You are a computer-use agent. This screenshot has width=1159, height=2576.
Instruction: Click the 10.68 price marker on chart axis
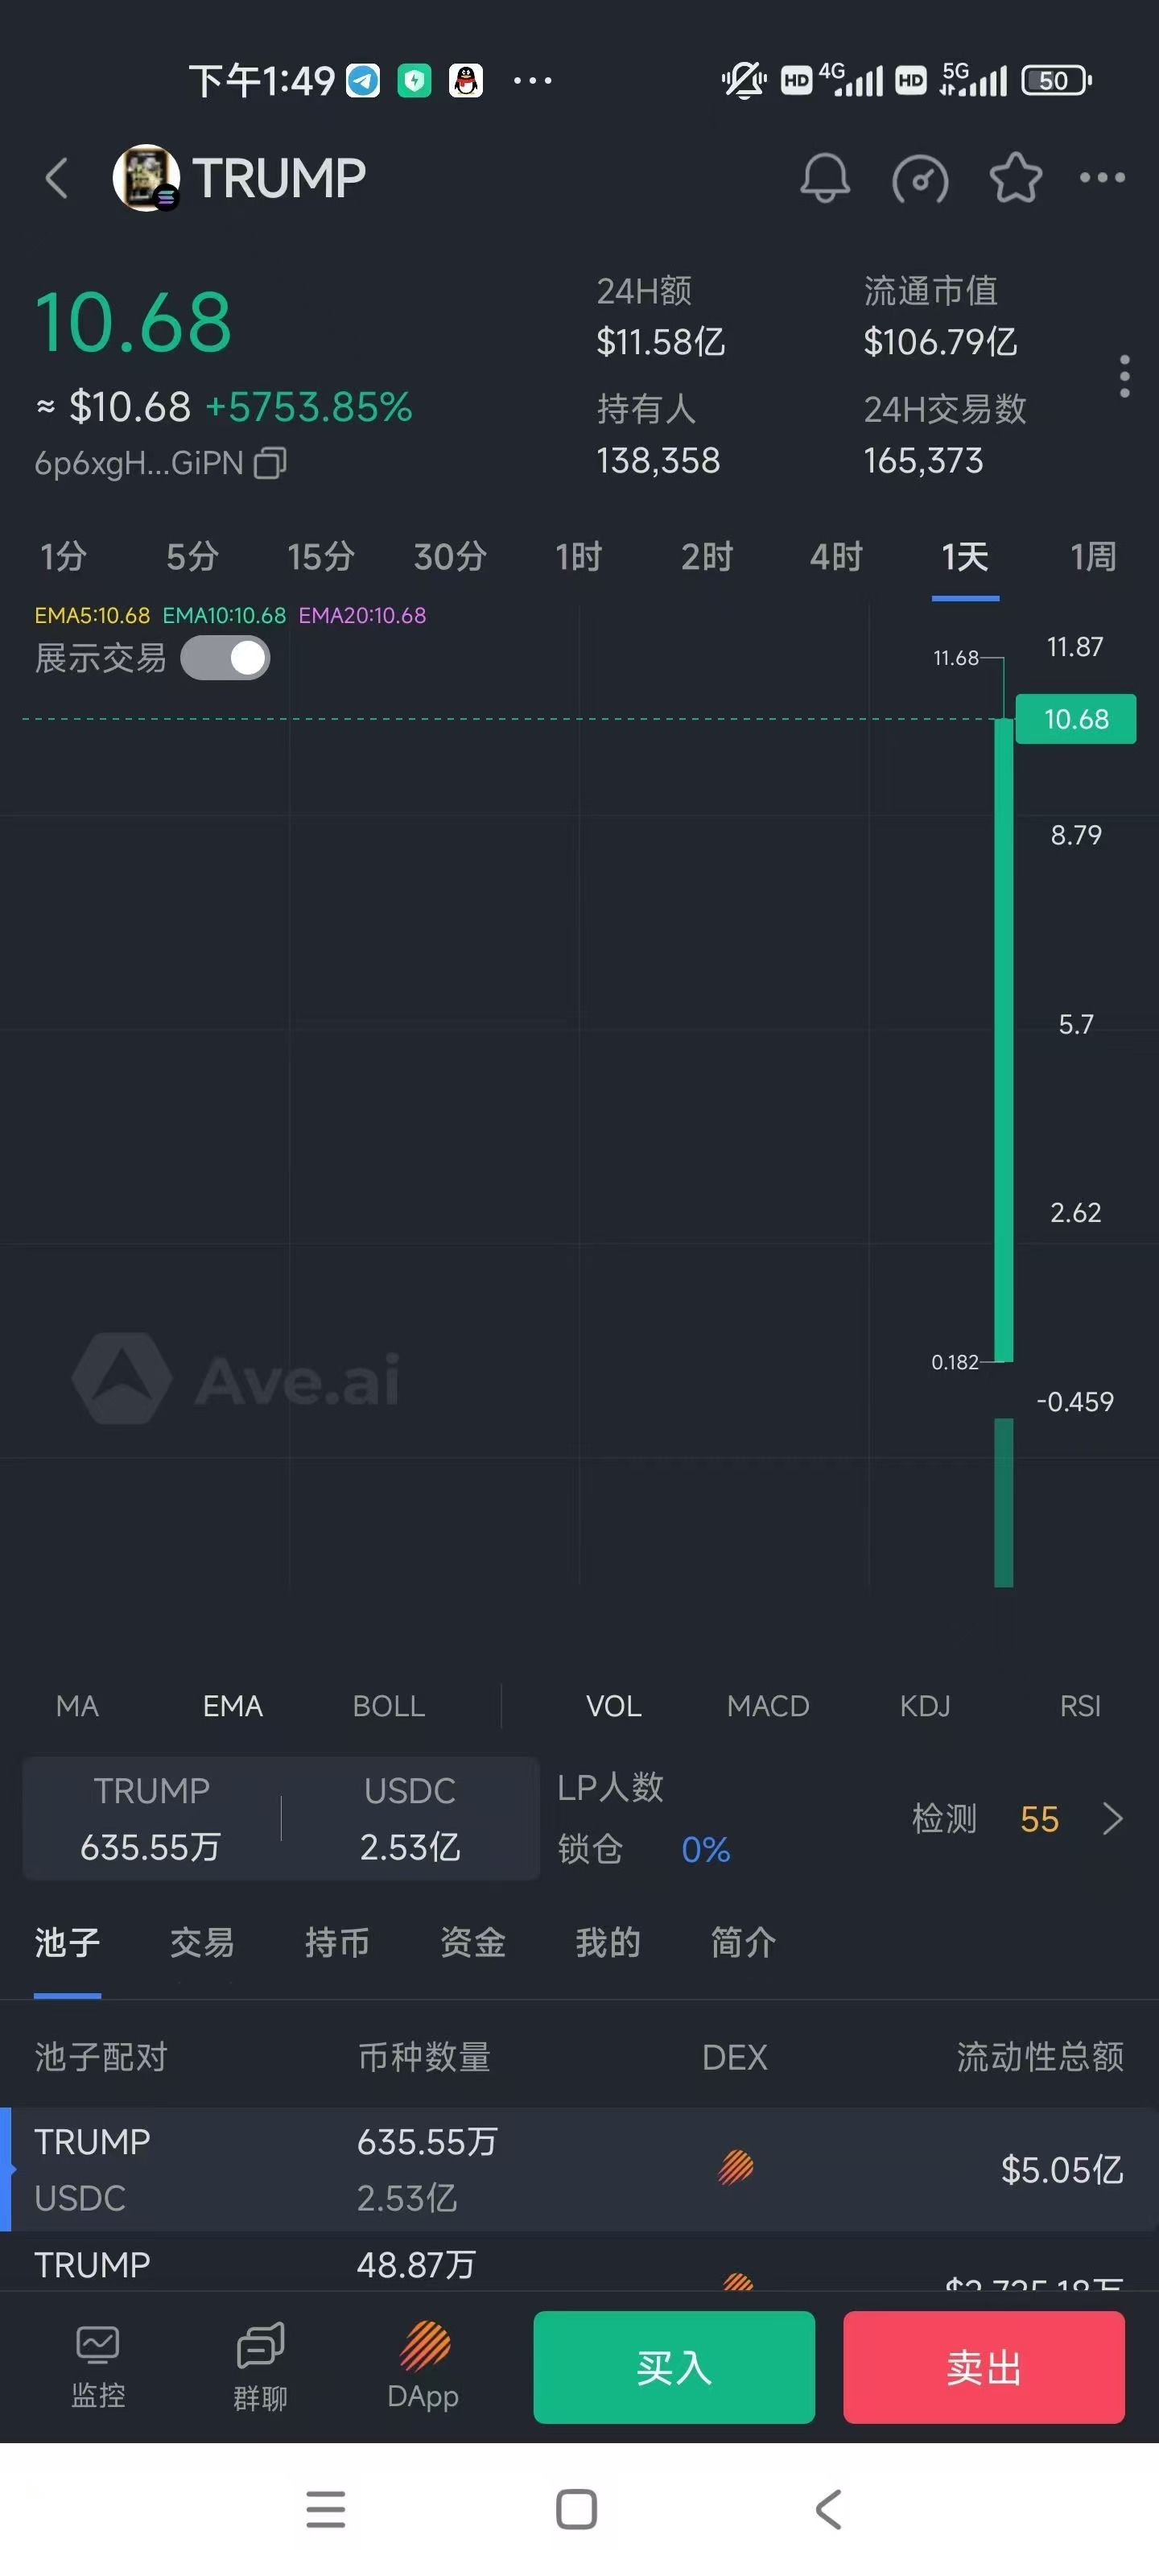click(1075, 719)
